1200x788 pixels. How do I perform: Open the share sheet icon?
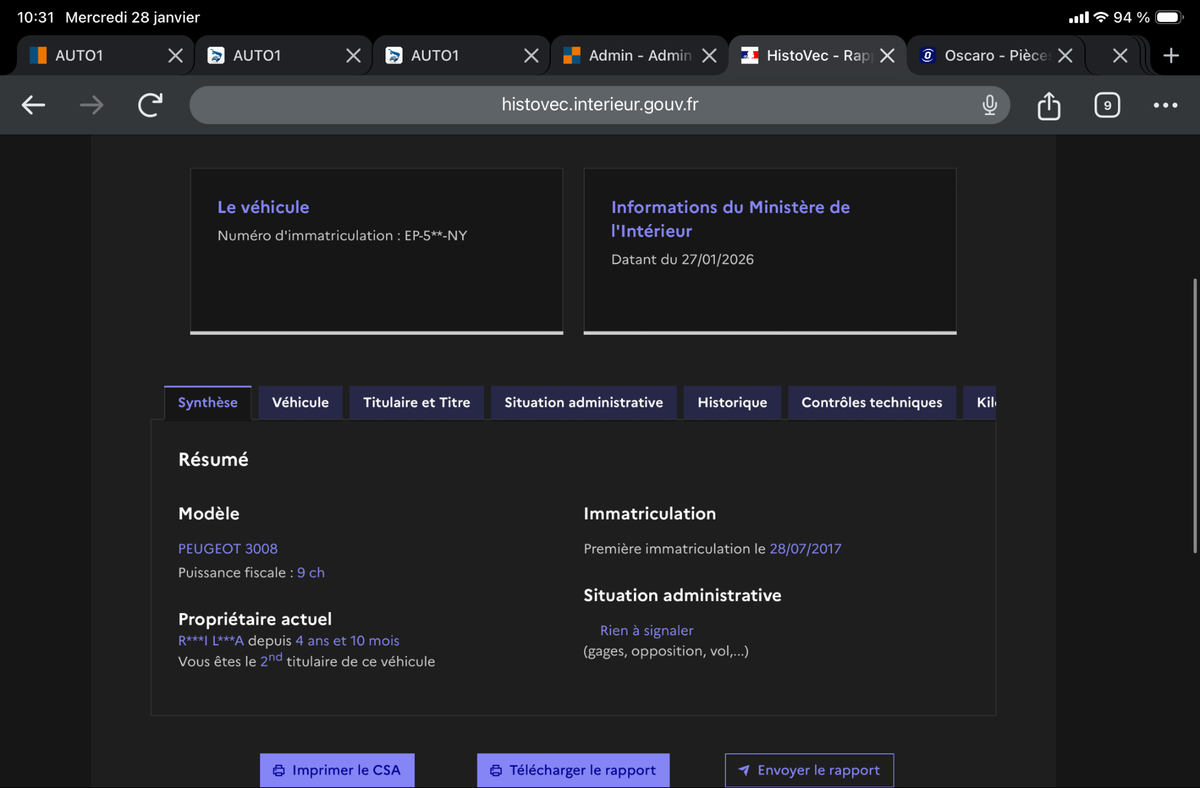[1048, 105]
